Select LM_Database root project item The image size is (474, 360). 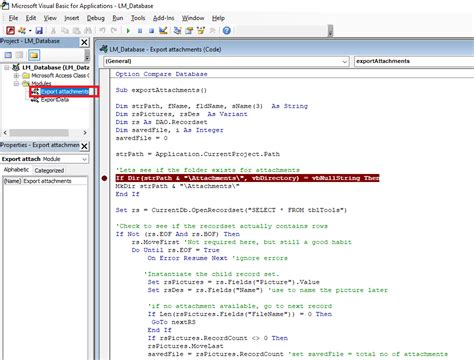pyautogui.click(x=56, y=68)
